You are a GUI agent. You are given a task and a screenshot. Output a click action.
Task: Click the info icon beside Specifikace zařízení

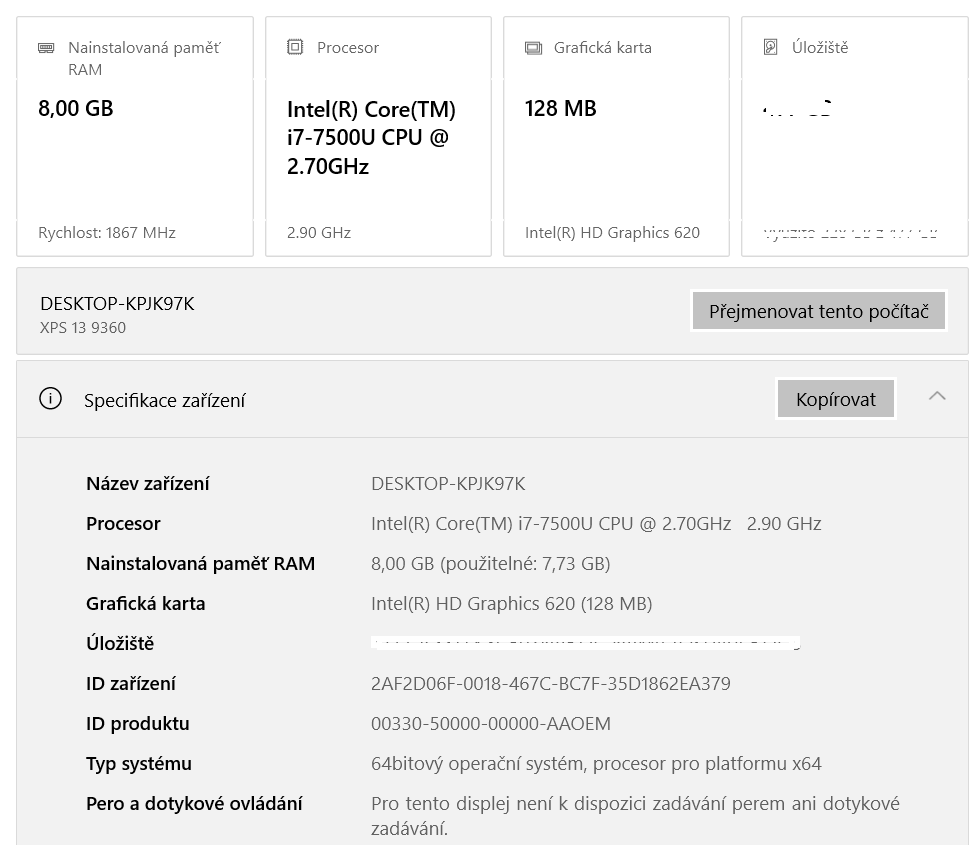click(50, 399)
